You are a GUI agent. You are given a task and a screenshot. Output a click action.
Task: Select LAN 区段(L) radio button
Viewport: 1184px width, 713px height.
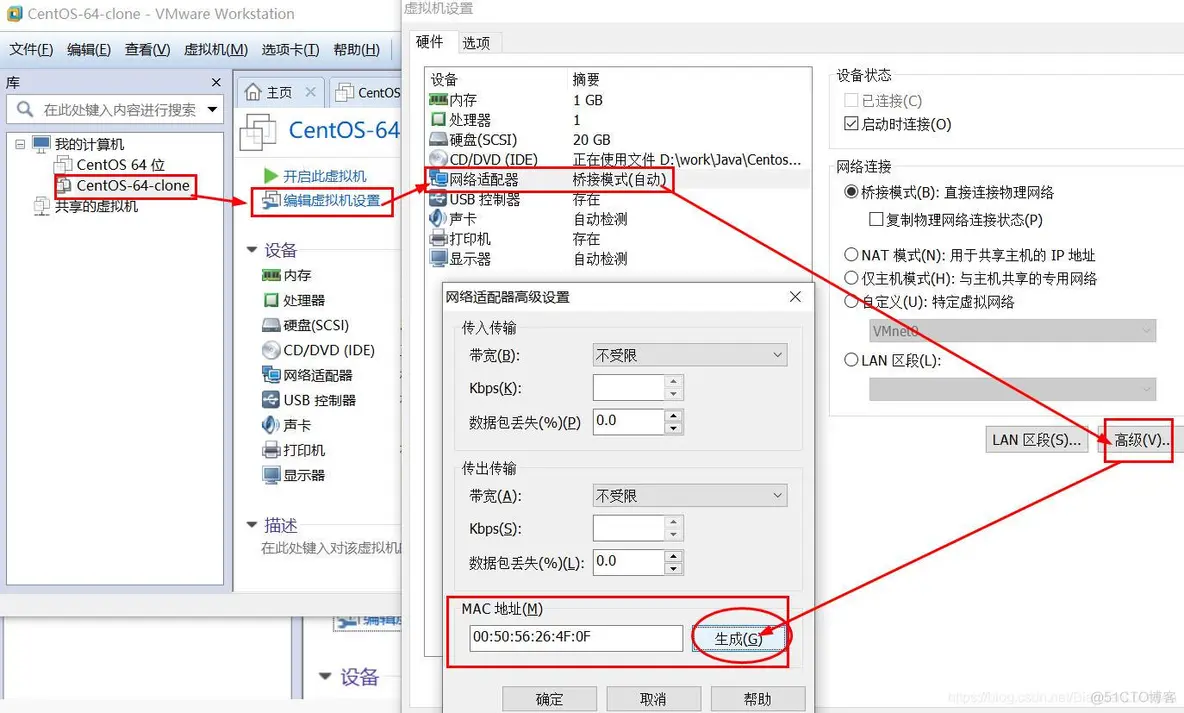[851, 360]
